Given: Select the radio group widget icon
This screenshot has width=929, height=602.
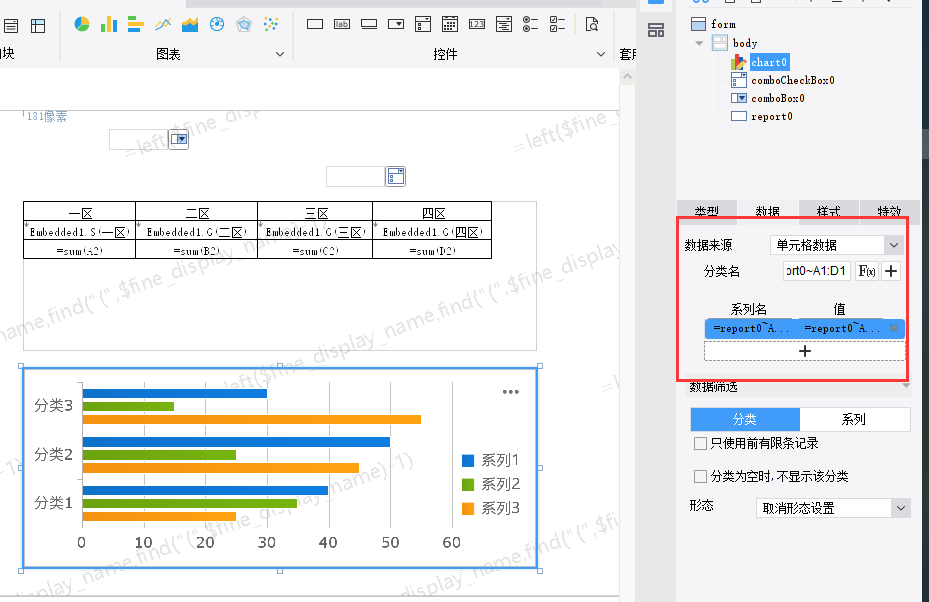Looking at the screenshot, I should 530,24.
